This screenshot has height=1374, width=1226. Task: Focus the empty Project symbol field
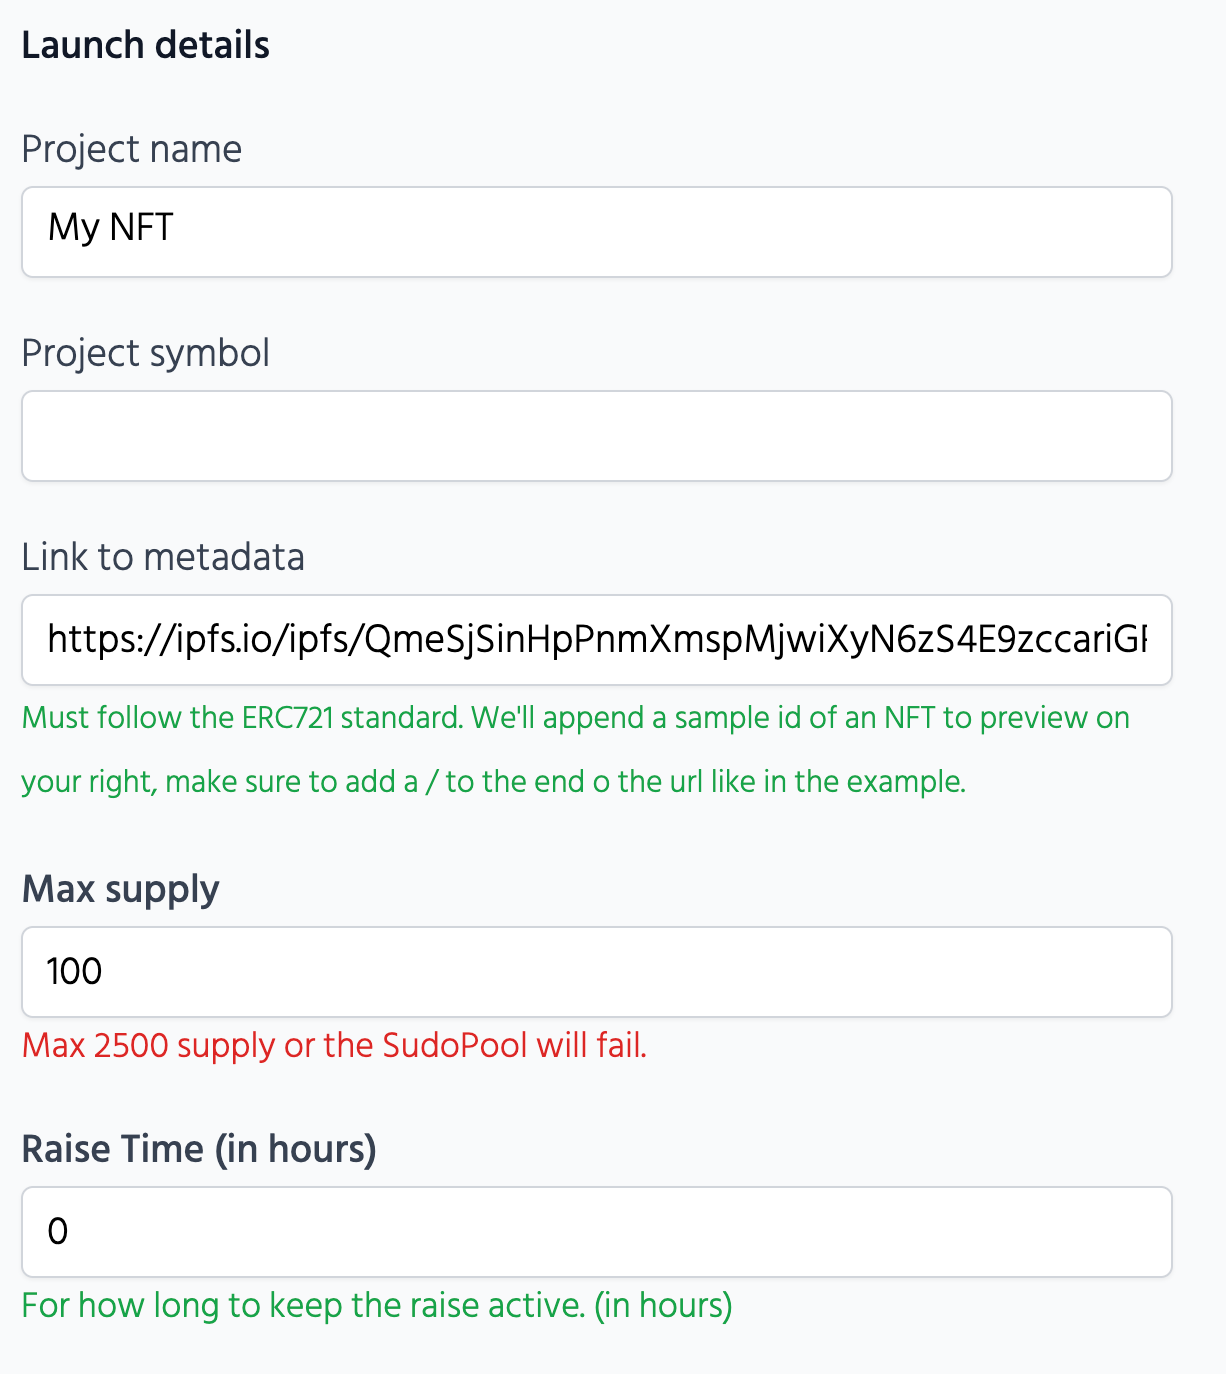(596, 436)
